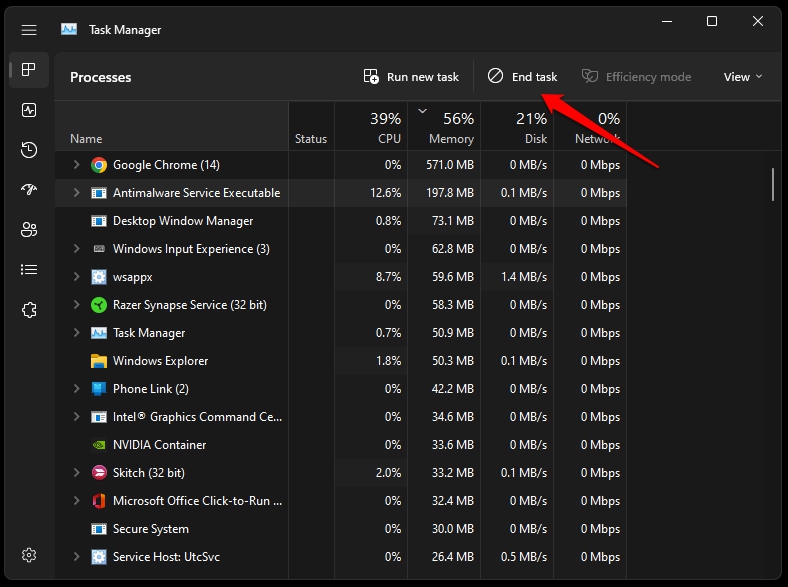Open the Performance page in sidebar
Screen dimensions: 788x587
29,110
